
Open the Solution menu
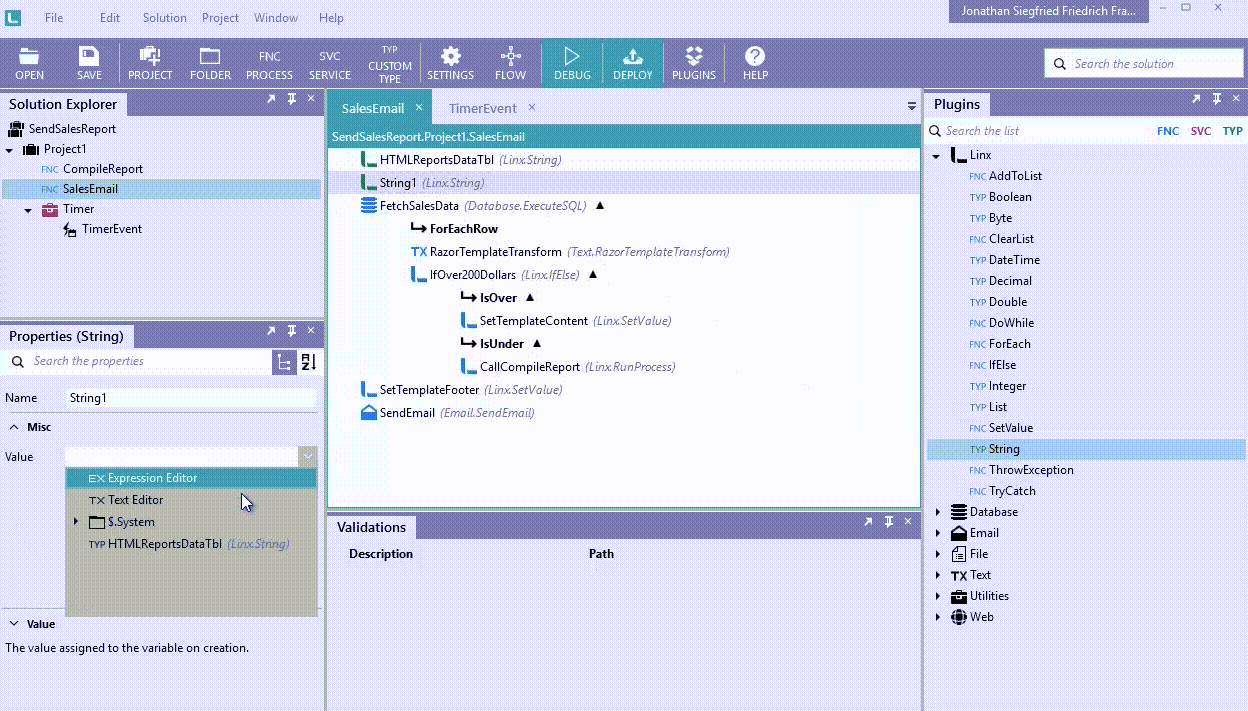click(x=164, y=18)
